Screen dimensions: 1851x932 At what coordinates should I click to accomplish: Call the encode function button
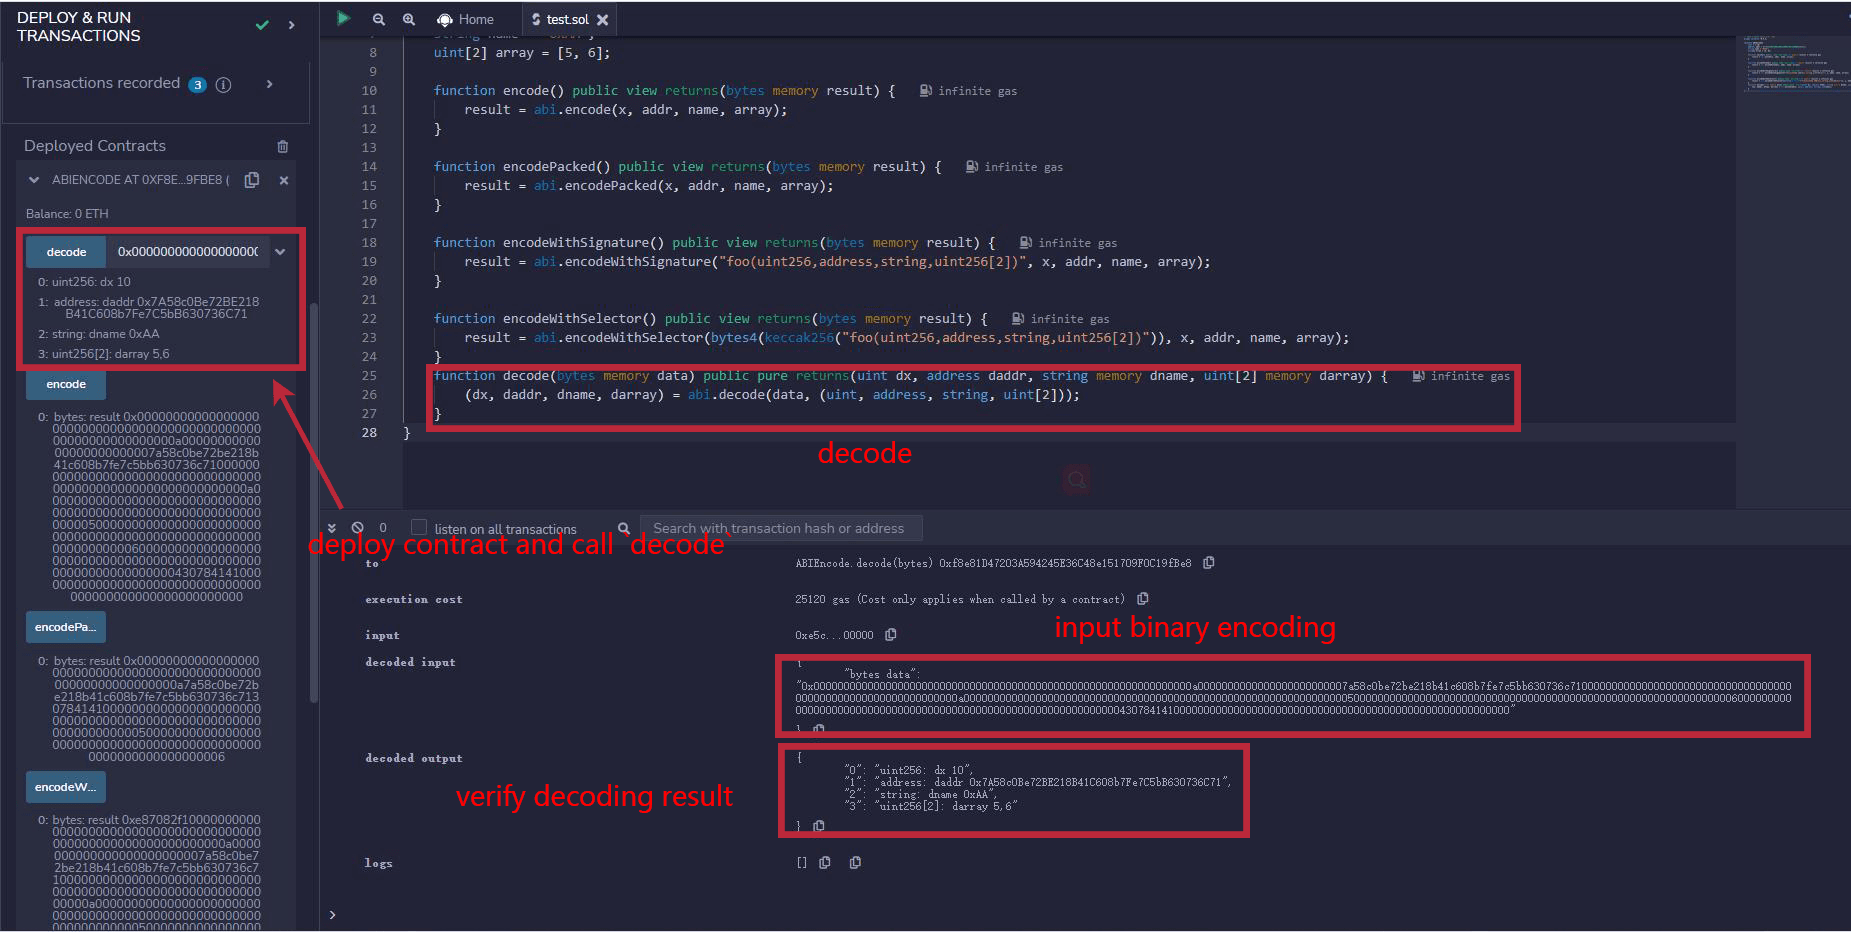click(x=66, y=384)
